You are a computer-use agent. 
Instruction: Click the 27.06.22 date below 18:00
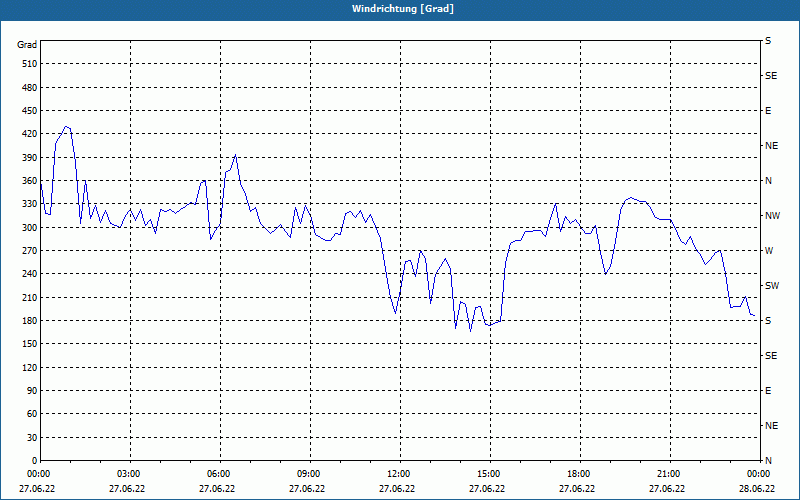pyautogui.click(x=577, y=489)
